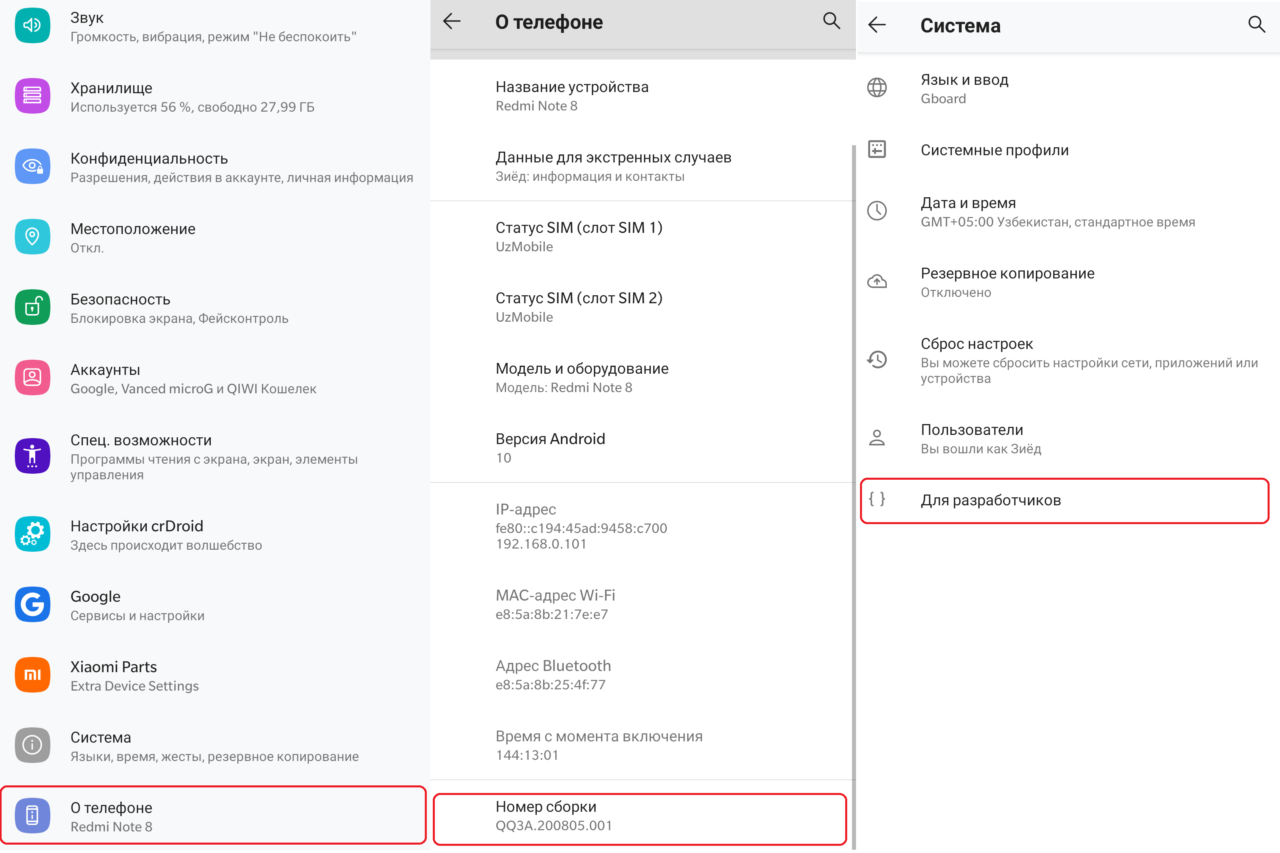The image size is (1280, 853).
Task: Tap the clock icon for Дата и время
Action: pyautogui.click(x=877, y=211)
